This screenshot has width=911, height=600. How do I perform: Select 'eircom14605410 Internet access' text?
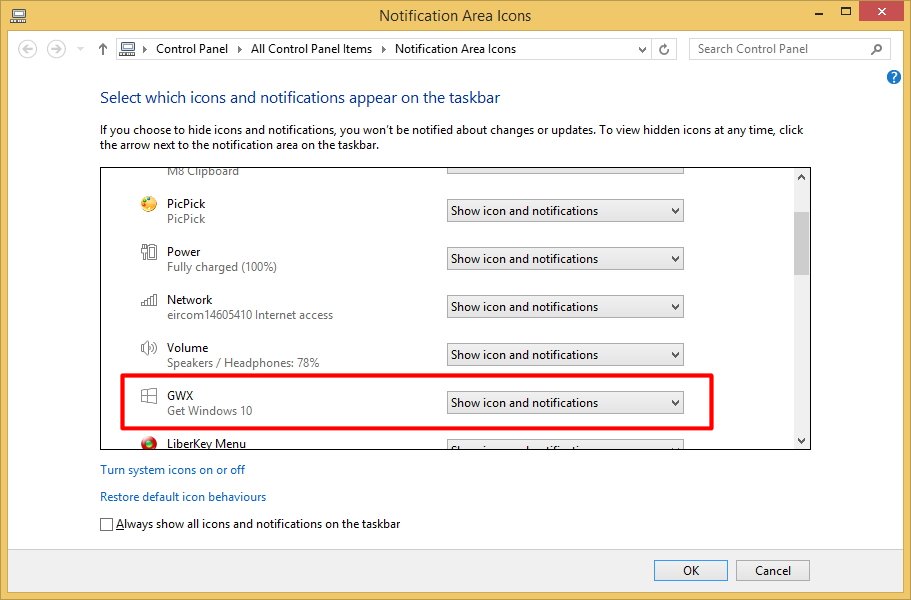tap(250, 315)
